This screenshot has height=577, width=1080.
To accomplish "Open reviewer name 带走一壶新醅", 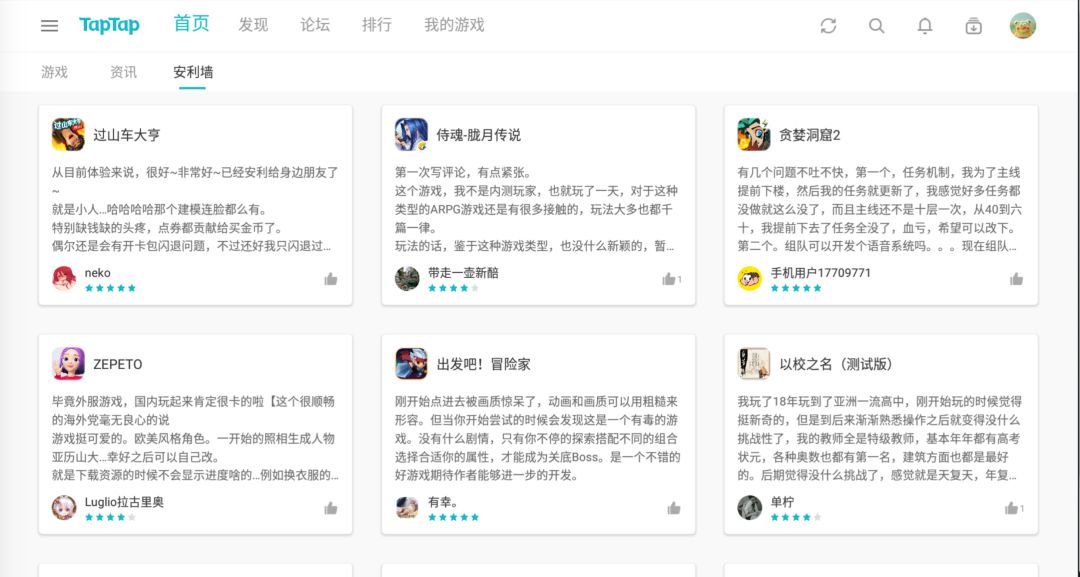I will click(463, 273).
